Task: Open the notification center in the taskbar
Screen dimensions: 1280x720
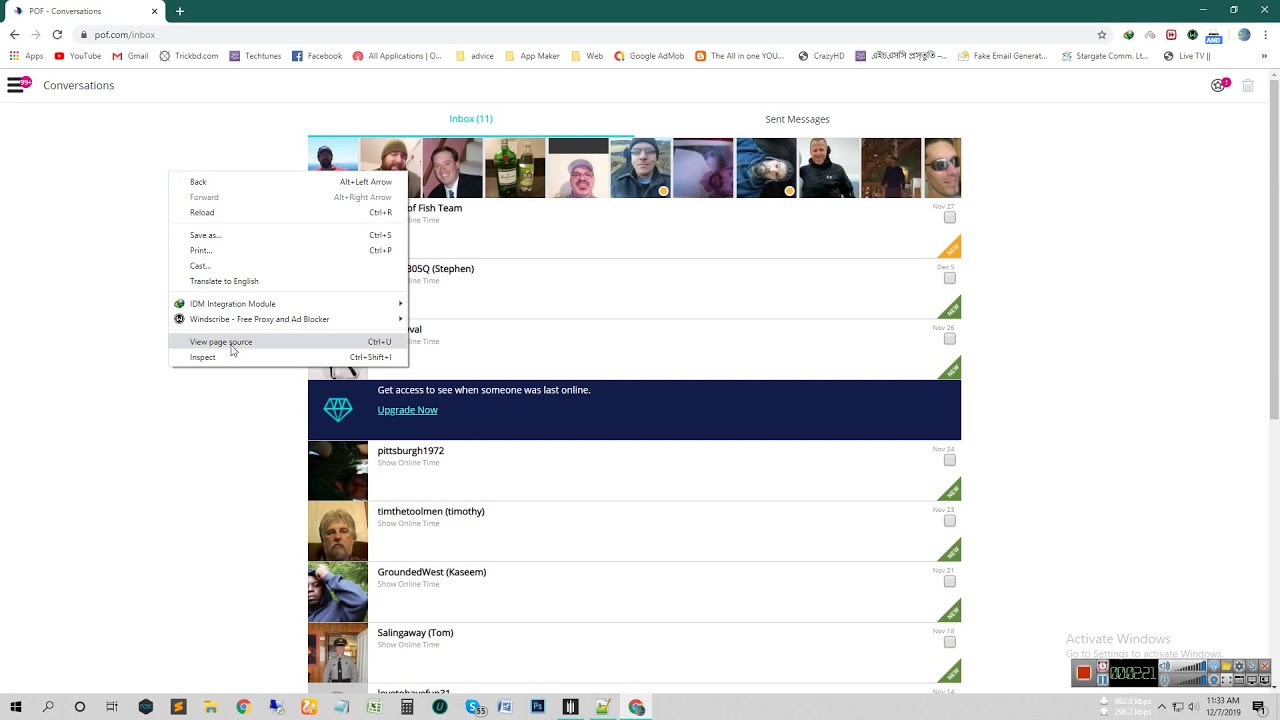Action: point(1259,707)
